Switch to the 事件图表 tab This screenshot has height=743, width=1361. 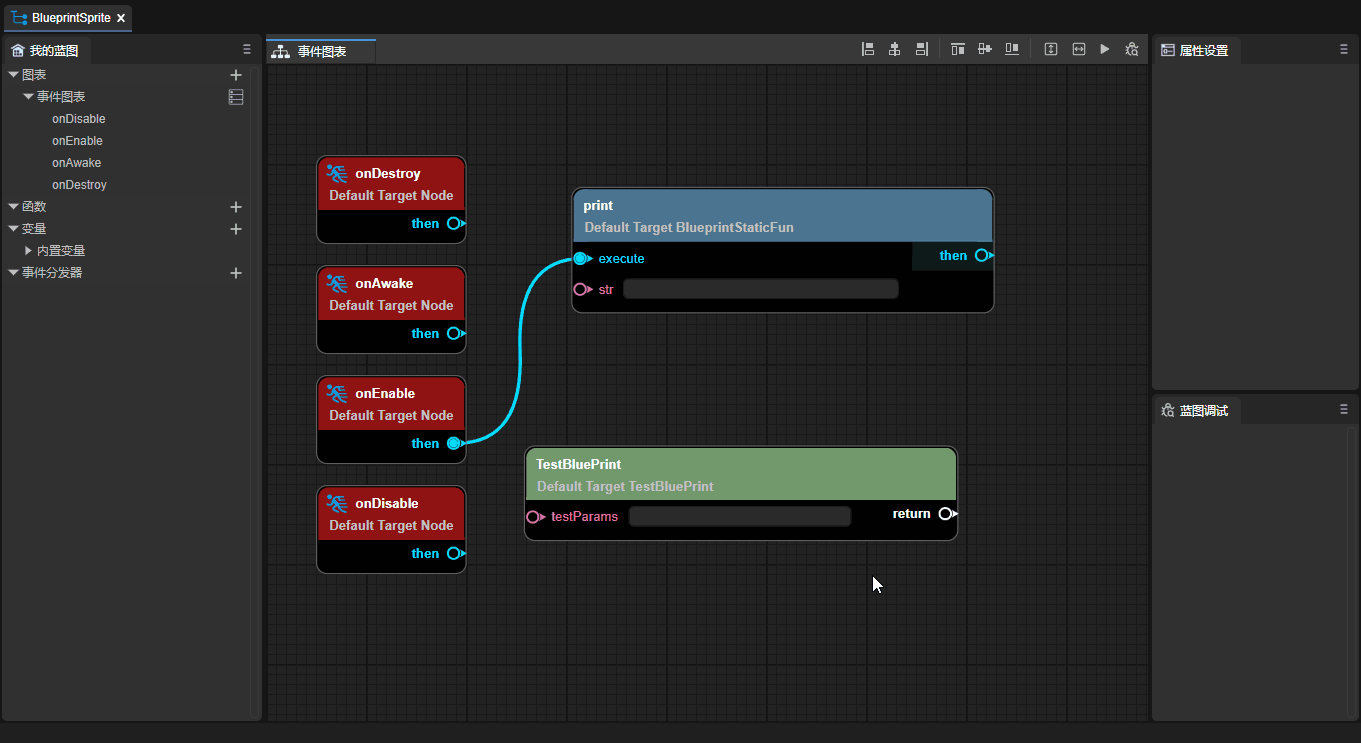pyautogui.click(x=321, y=51)
